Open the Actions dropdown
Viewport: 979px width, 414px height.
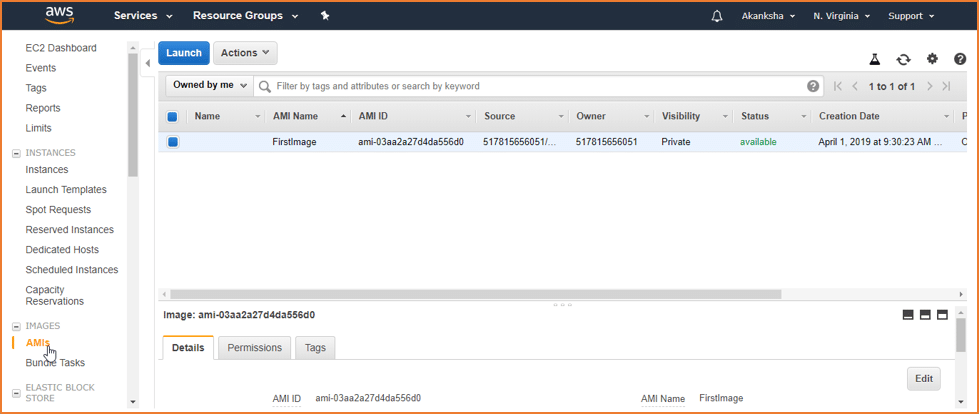(245, 53)
